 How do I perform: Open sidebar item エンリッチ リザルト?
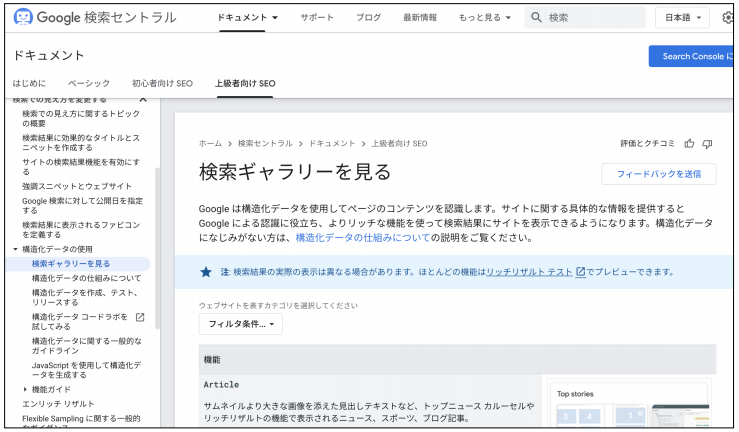tap(58, 404)
